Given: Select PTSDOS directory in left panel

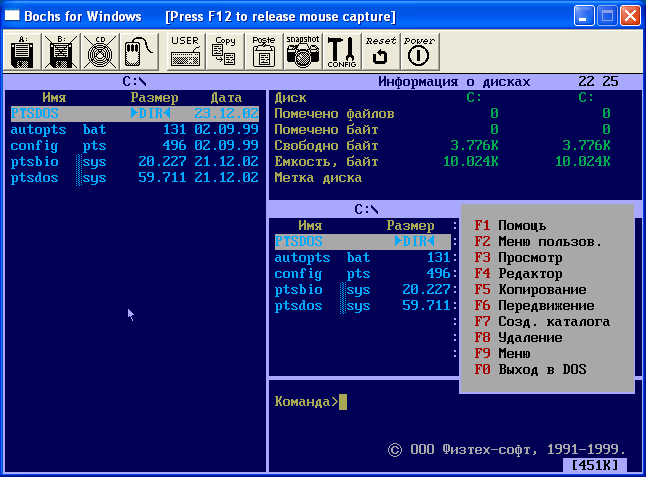Looking at the screenshot, I should point(135,113).
